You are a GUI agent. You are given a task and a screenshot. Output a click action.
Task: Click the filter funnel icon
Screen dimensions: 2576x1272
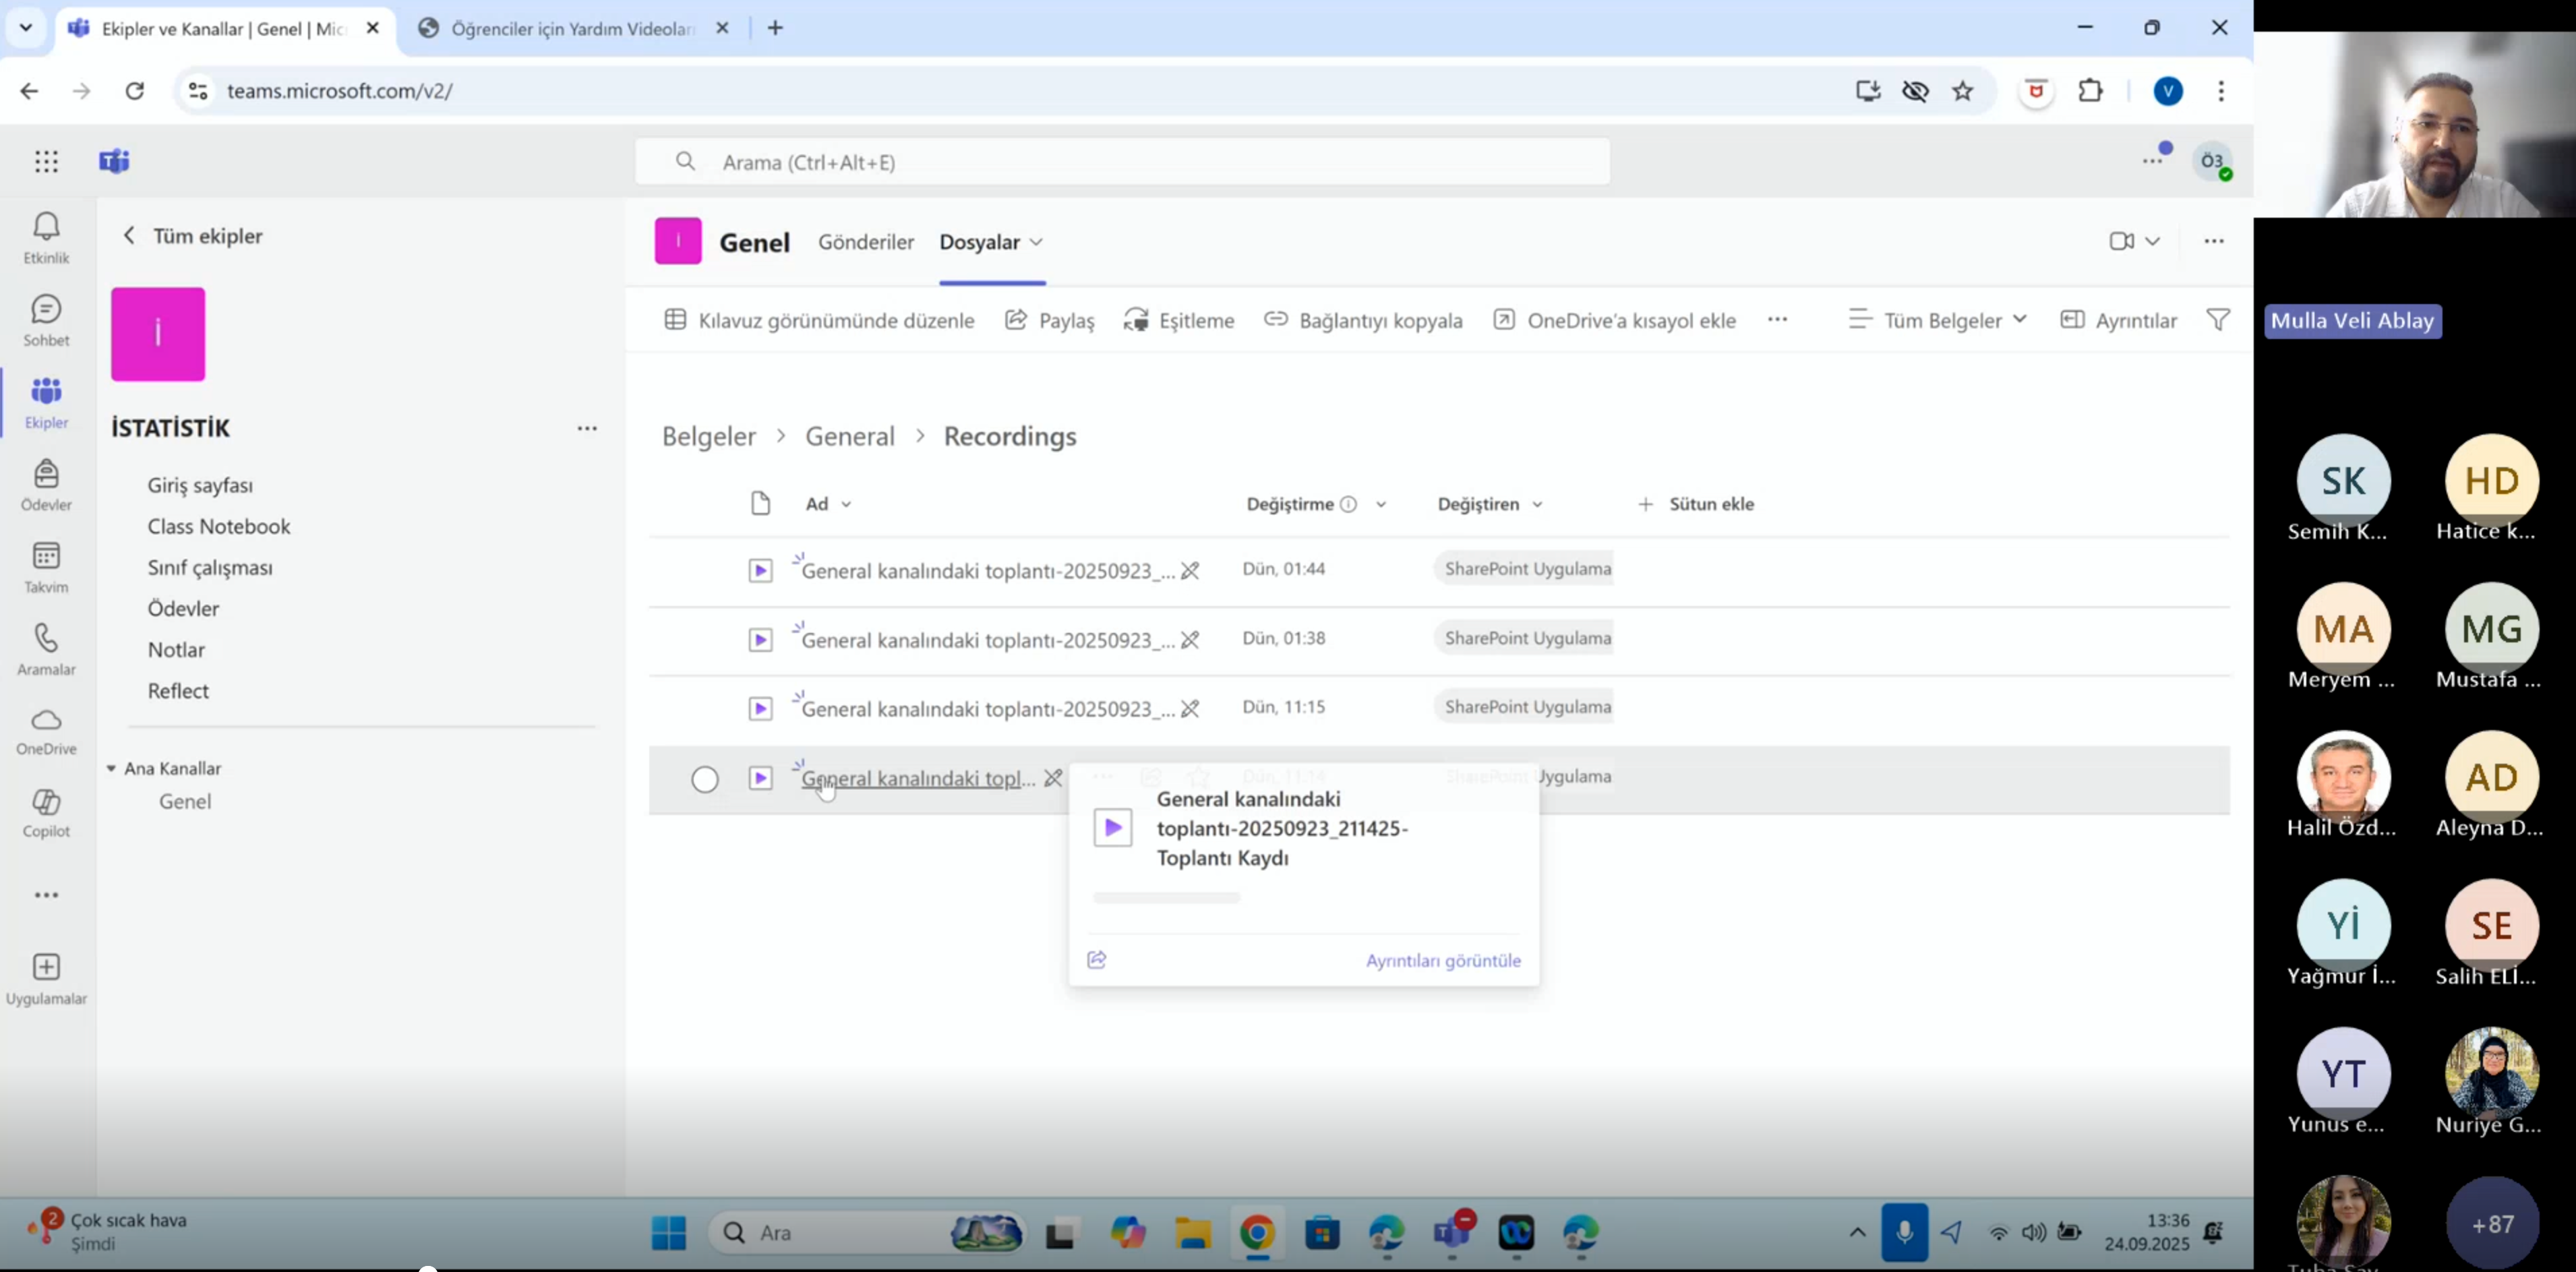click(x=2218, y=320)
